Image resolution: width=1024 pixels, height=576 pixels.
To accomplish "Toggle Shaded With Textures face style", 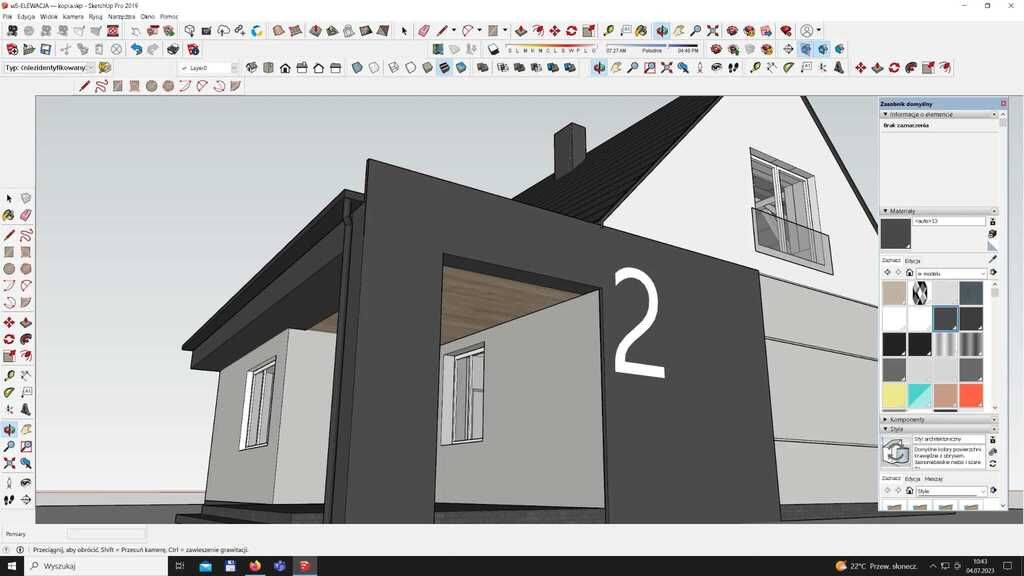I will 444,68.
